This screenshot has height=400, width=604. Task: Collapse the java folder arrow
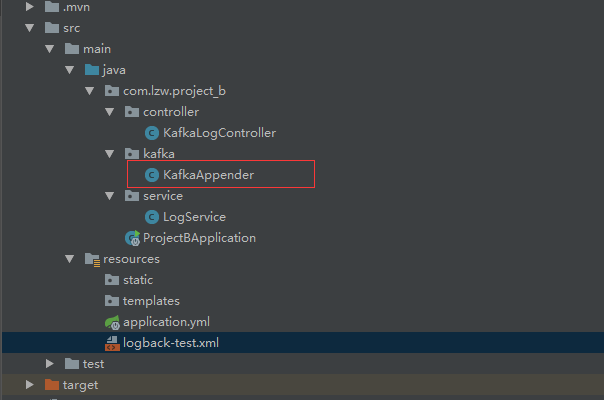point(70,70)
